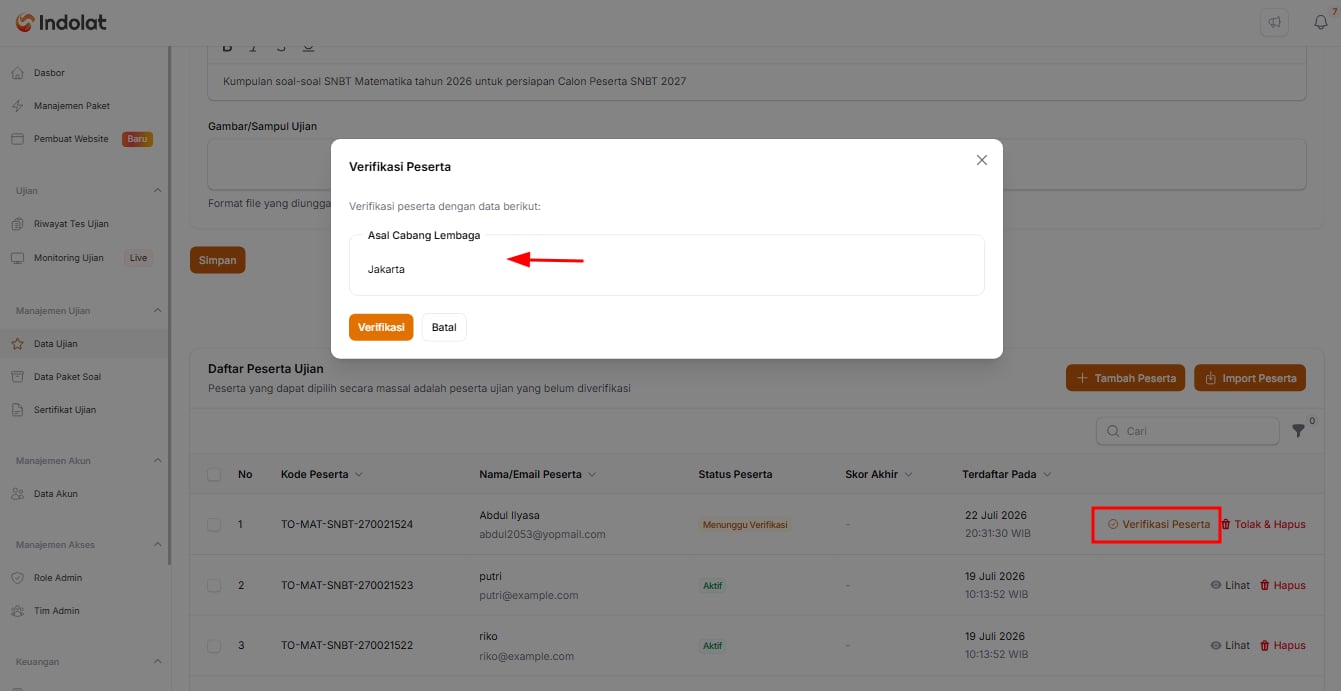This screenshot has height=691, width=1341.
Task: View participant riko with eye icon
Action: tap(1216, 646)
